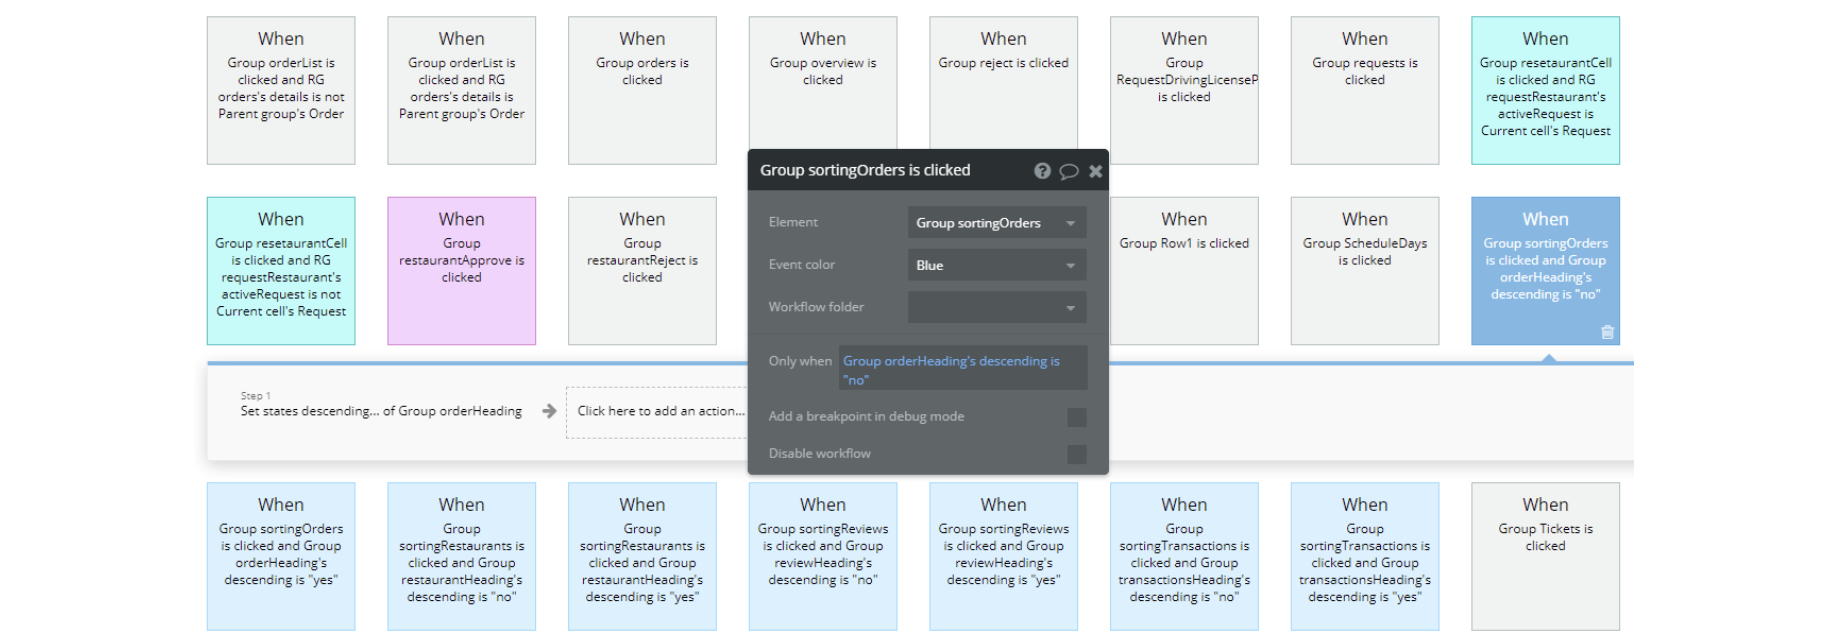The image size is (1830, 642).
Task: Expand the Event color dropdown set to Blue
Action: pos(996,265)
